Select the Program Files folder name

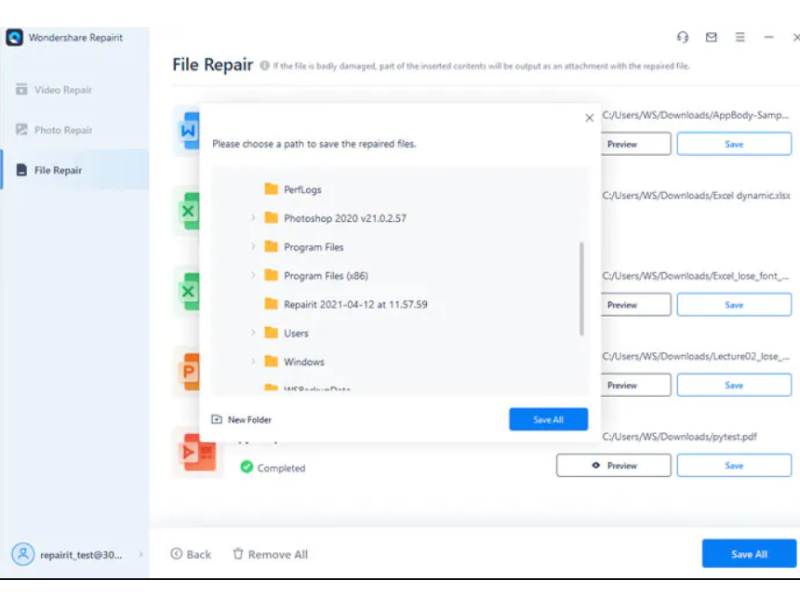314,247
